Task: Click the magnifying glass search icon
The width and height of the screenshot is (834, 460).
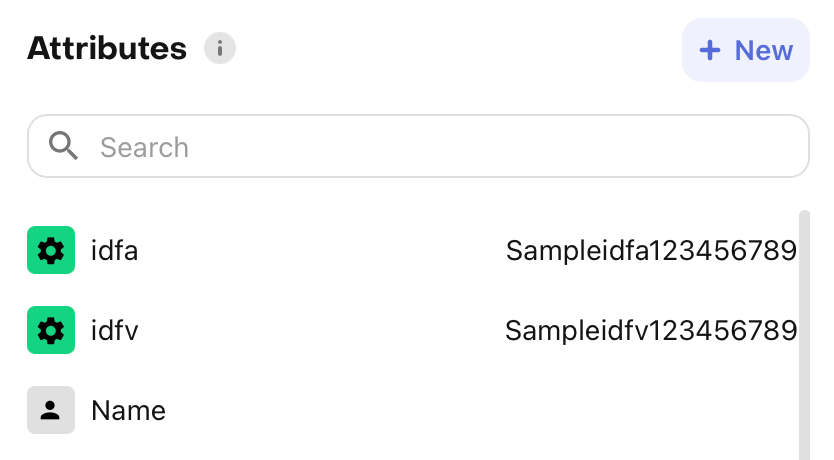Action: coord(64,147)
